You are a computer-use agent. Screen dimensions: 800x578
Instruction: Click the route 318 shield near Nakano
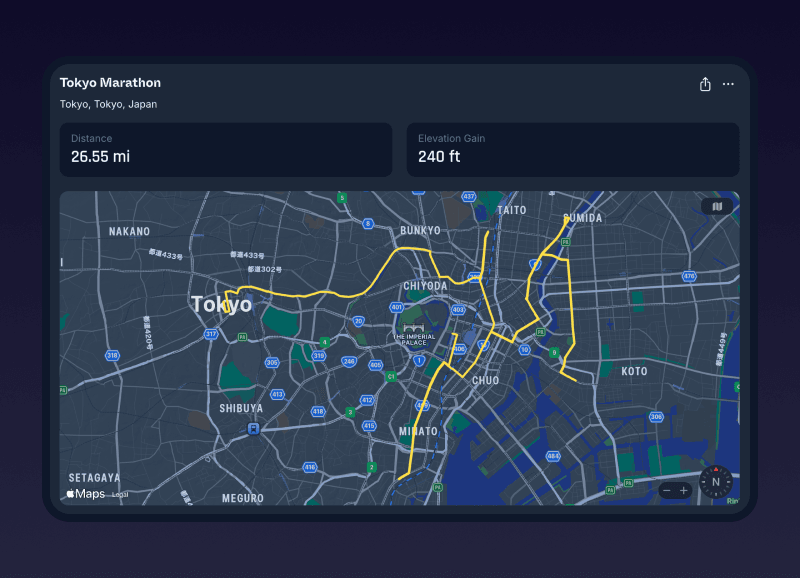112,355
